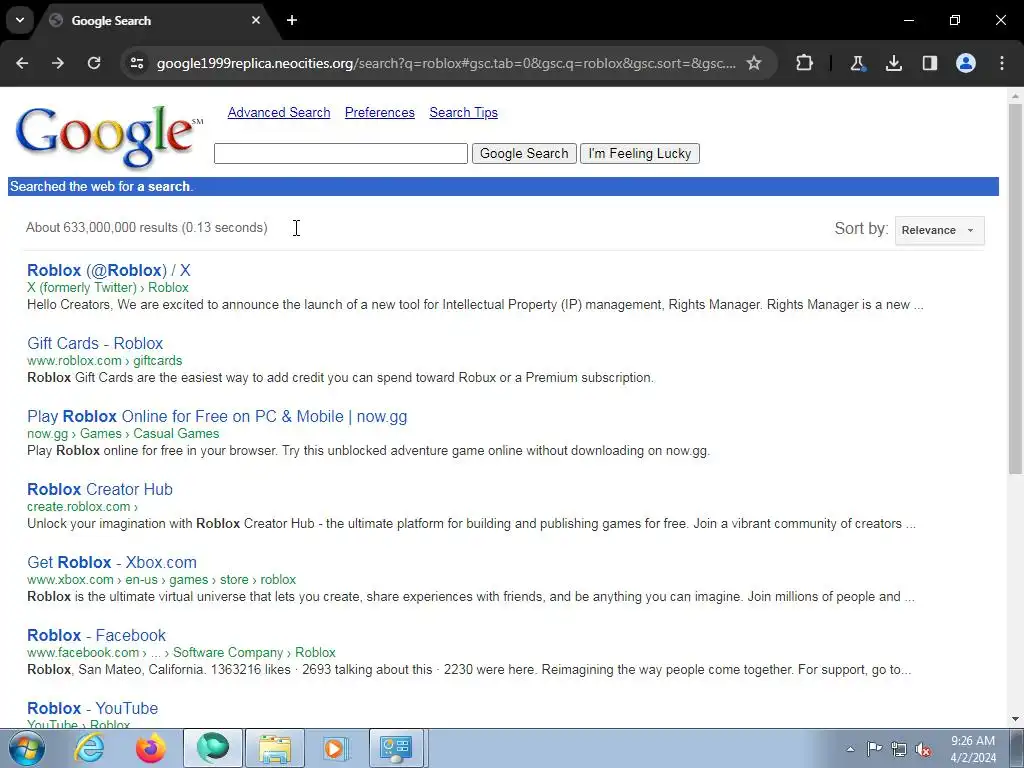Open the Advanced Search link
1024x768 pixels.
(x=279, y=112)
